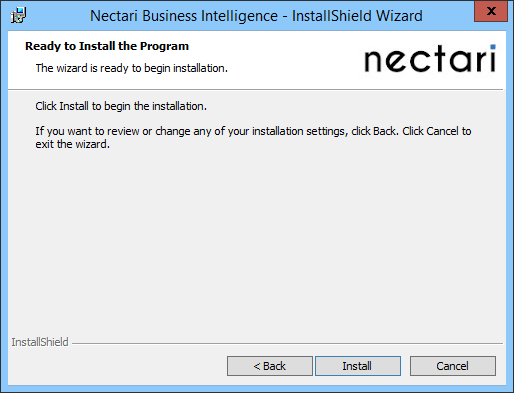The width and height of the screenshot is (514, 393).
Task: Click the white header banner left of the logo
Action: pos(283,60)
